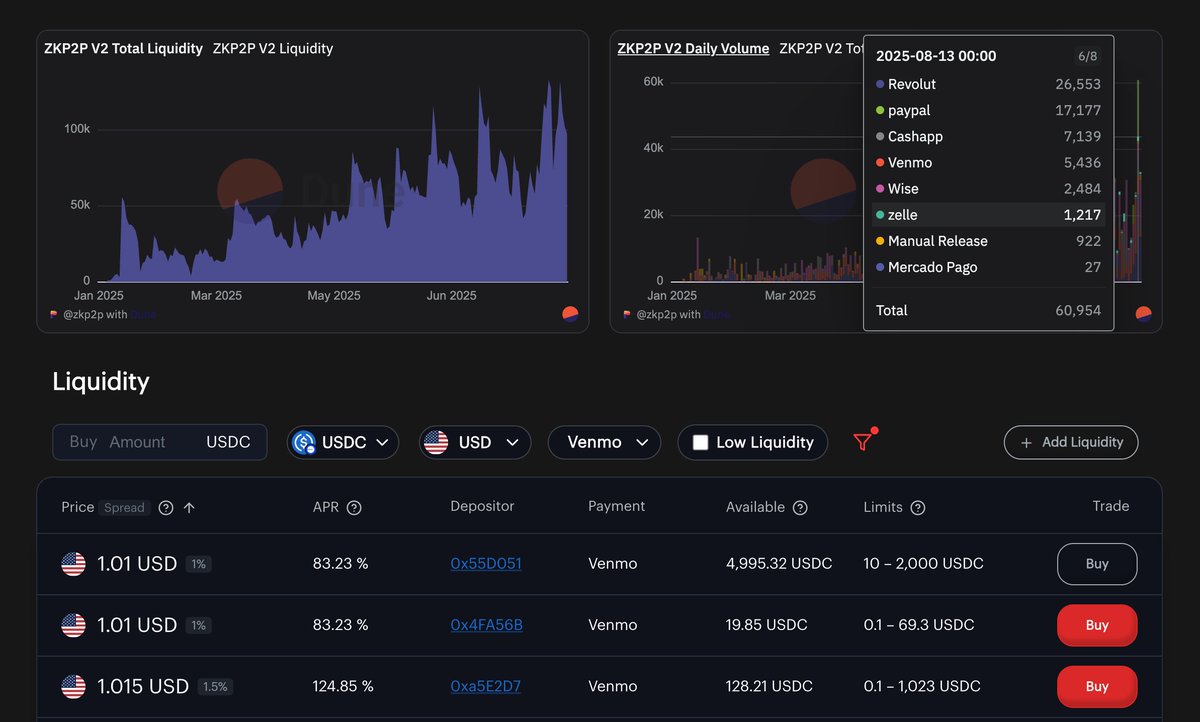Viewport: 1200px width, 722px height.
Task: Click the zelle entry in the volume tooltip
Action: pyautogui.click(x=988, y=215)
